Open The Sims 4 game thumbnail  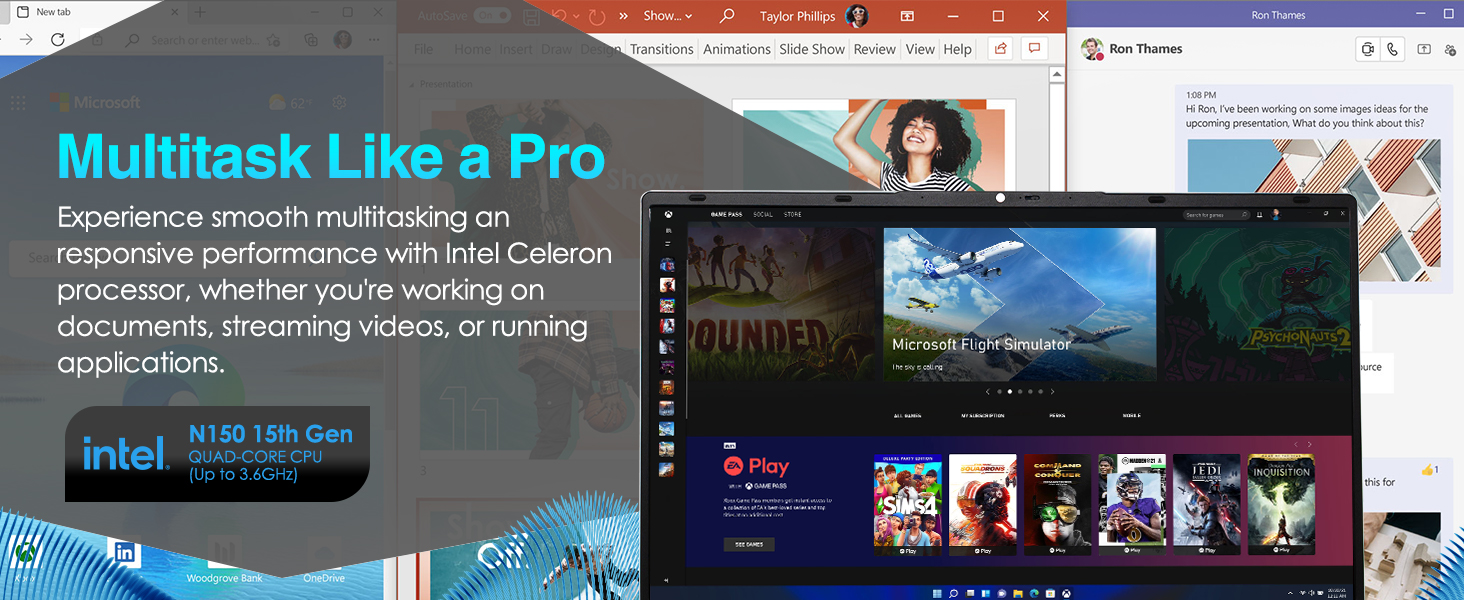pyautogui.click(x=907, y=505)
